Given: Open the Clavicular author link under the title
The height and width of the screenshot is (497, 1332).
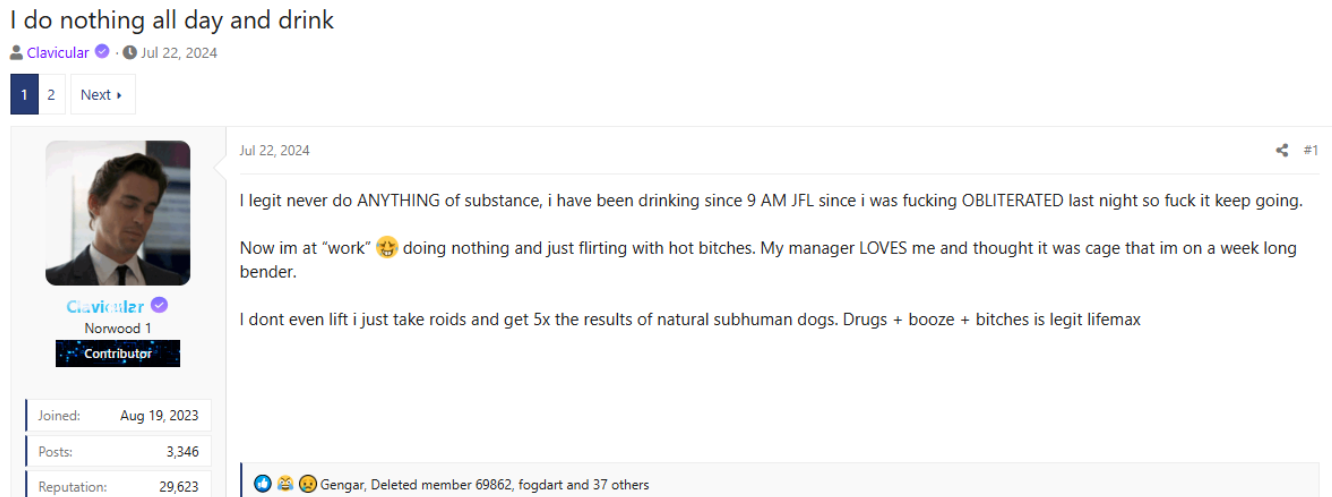Looking at the screenshot, I should [58, 53].
